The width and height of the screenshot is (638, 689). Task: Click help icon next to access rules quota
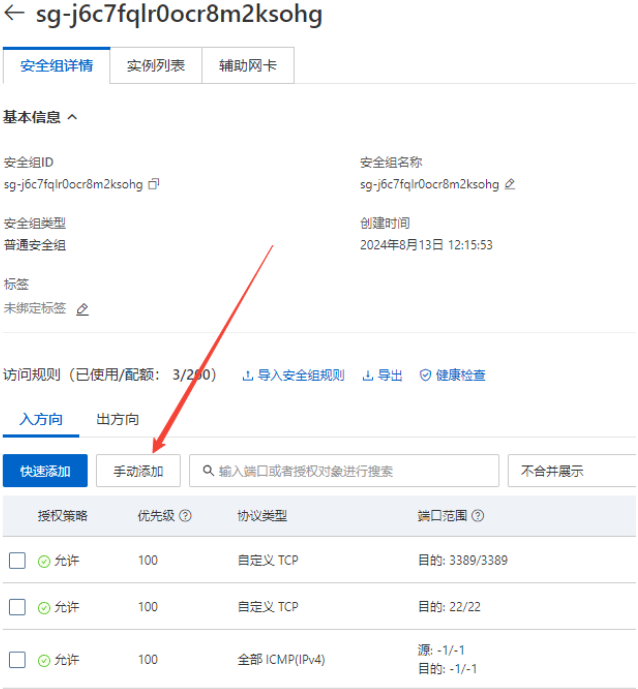[x=223, y=375]
